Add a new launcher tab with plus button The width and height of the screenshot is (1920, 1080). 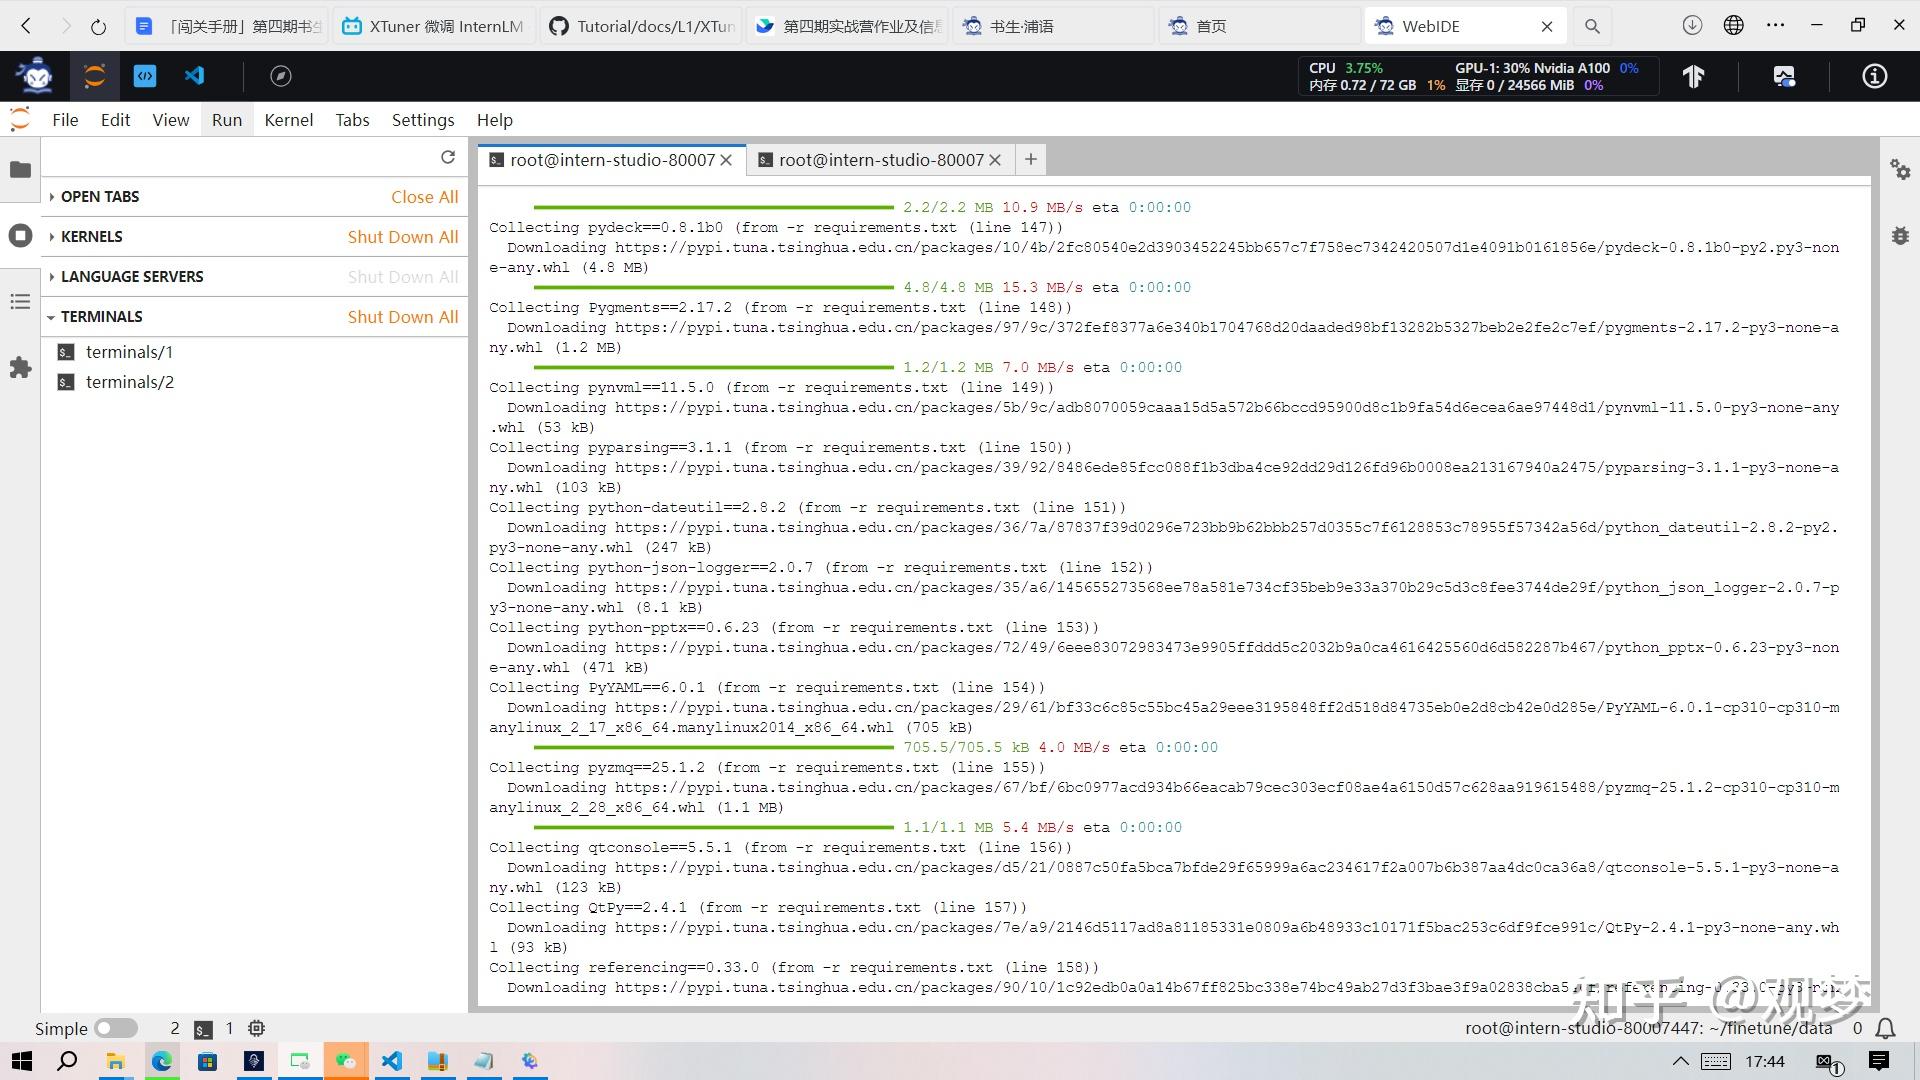[1031, 159]
